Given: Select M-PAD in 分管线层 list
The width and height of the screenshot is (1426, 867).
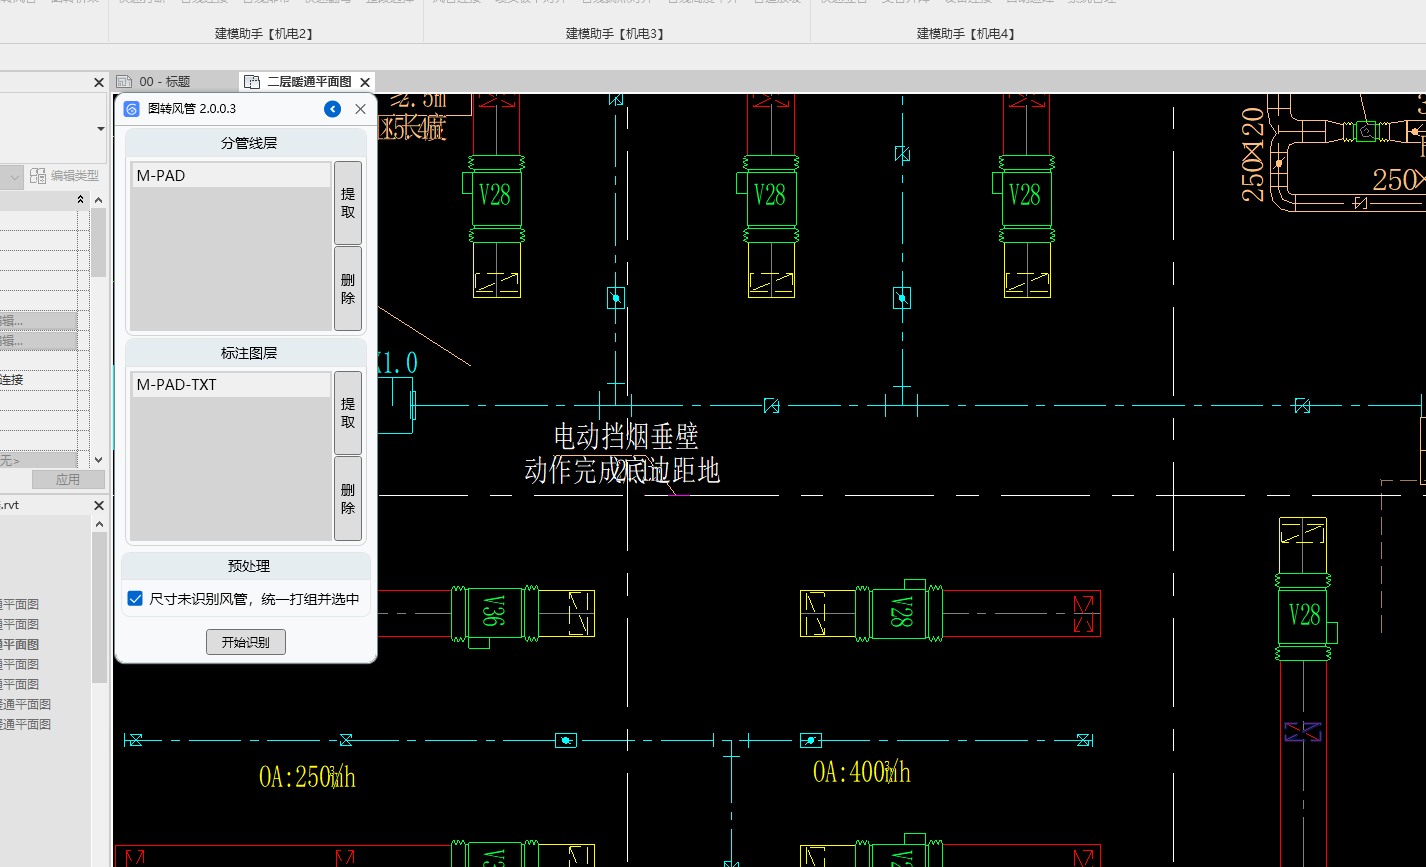Looking at the screenshot, I should coord(231,175).
